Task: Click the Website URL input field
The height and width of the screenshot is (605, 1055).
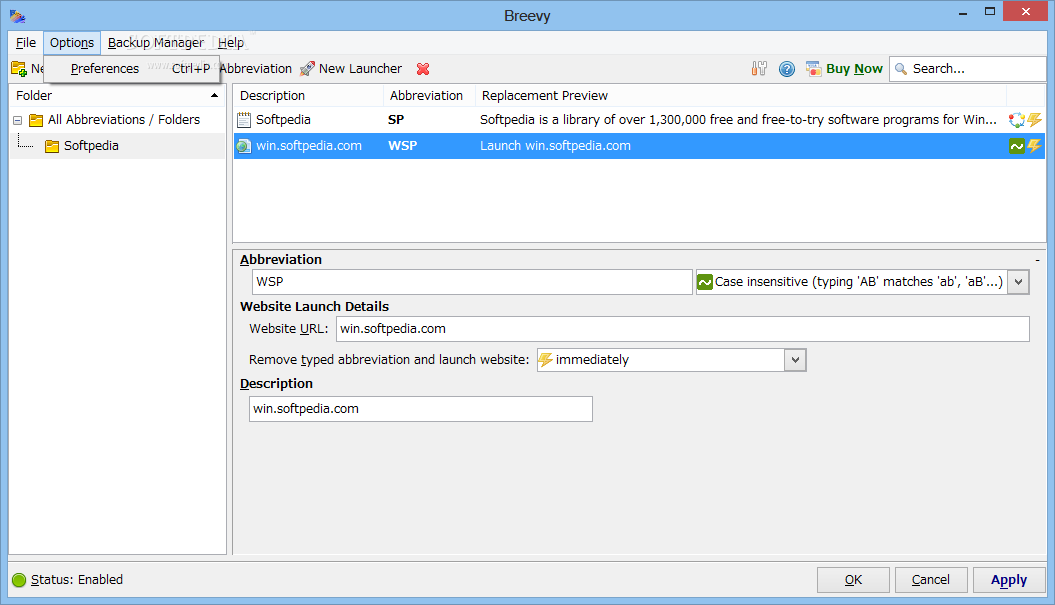Action: [x=683, y=329]
